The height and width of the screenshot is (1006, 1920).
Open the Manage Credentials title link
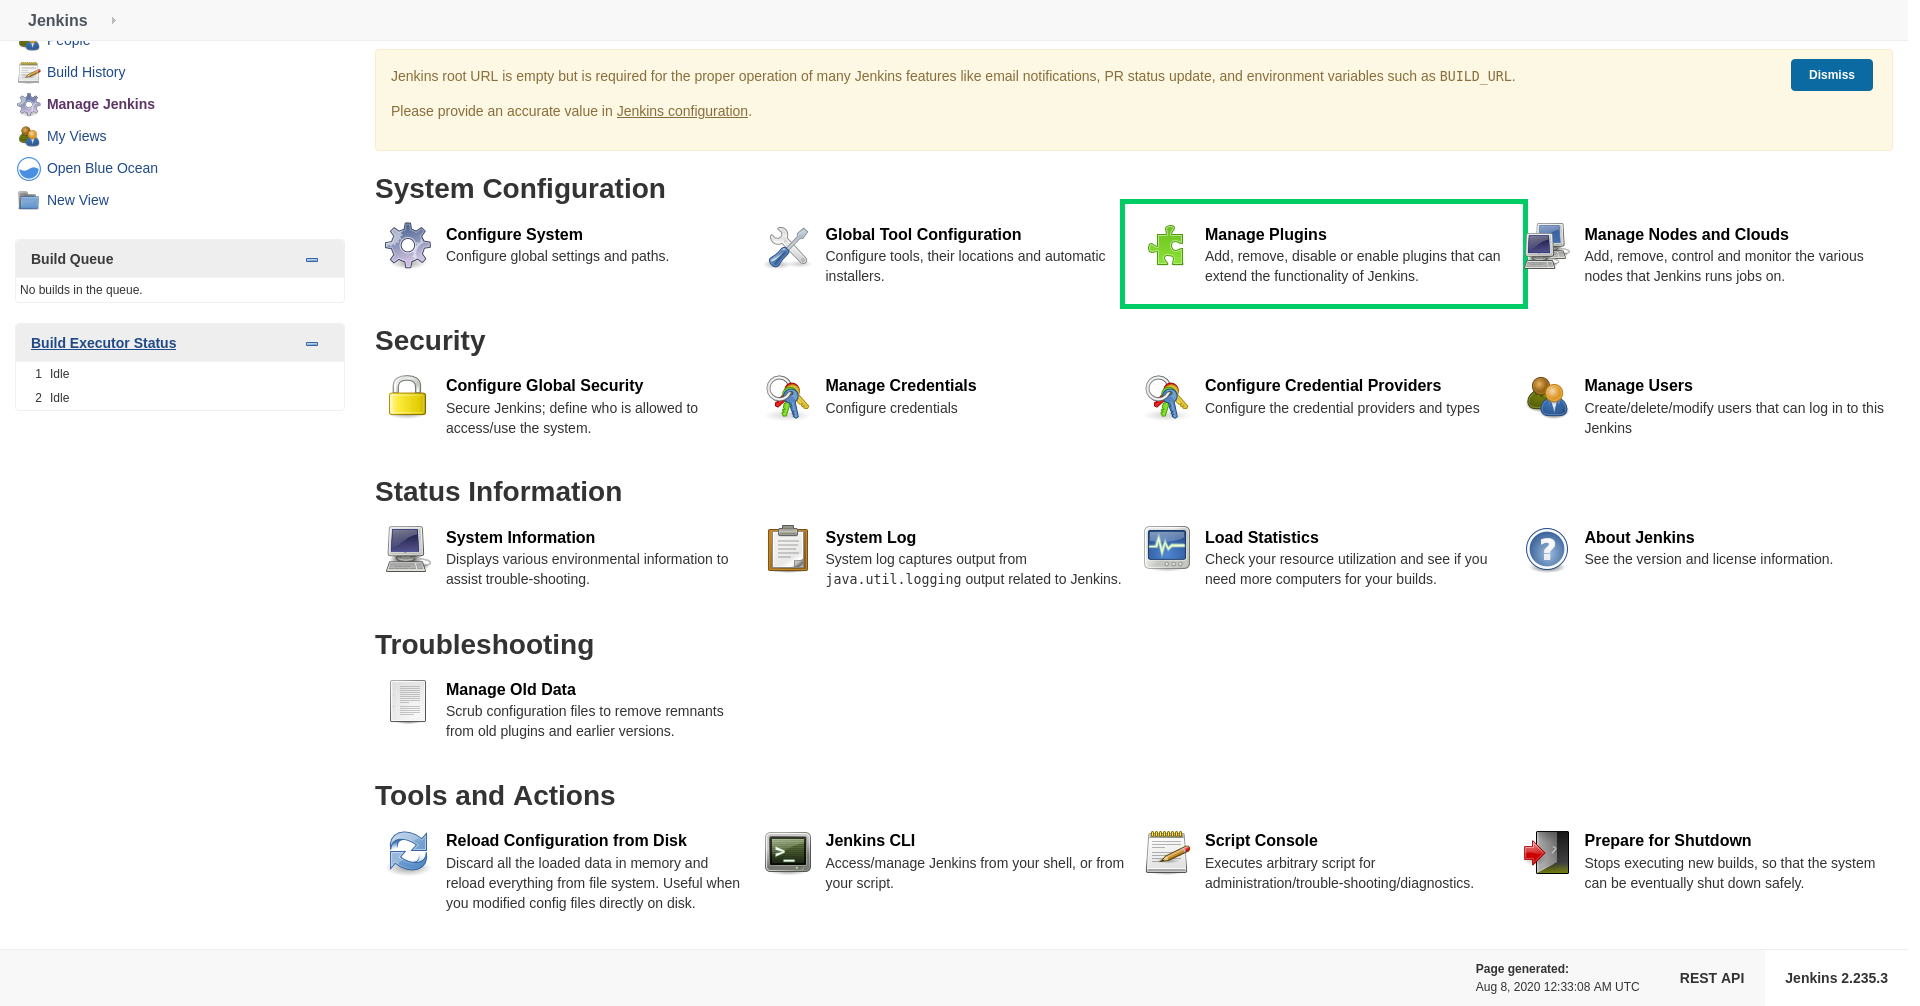[x=900, y=385]
